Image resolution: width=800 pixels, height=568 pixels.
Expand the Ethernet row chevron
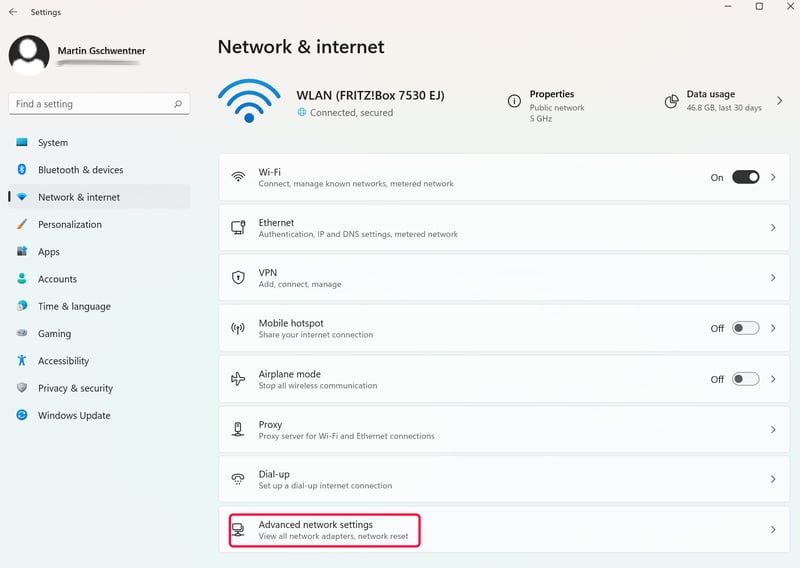[x=773, y=228]
